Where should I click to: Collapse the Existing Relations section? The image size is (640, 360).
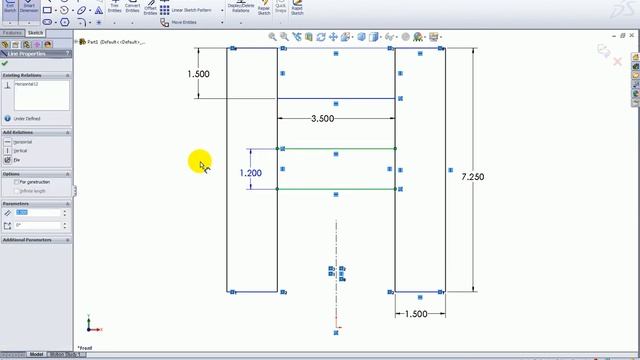tap(68, 76)
